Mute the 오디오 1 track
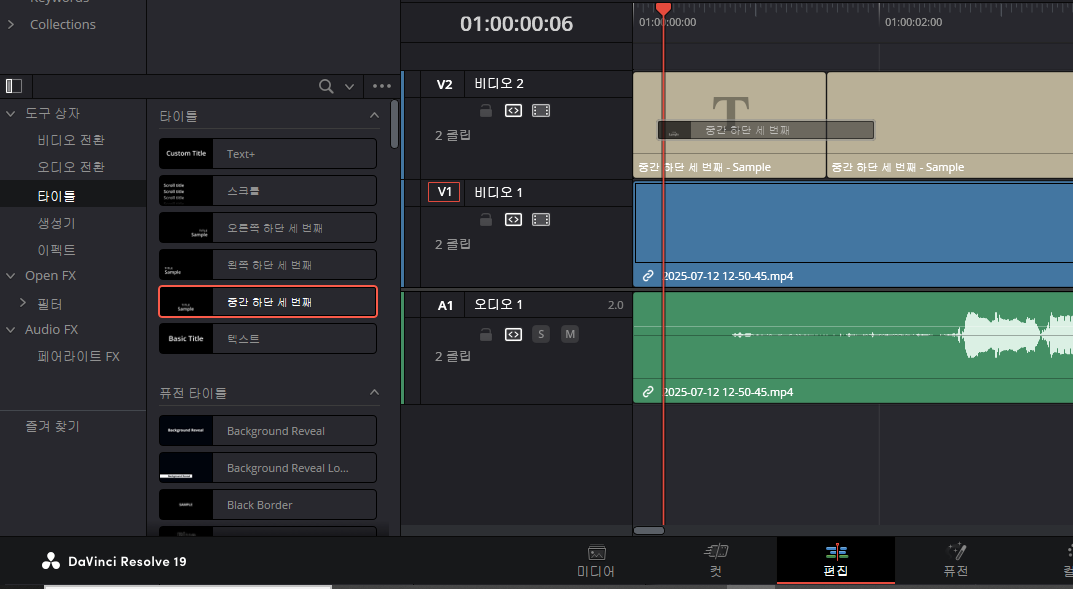 (x=569, y=334)
